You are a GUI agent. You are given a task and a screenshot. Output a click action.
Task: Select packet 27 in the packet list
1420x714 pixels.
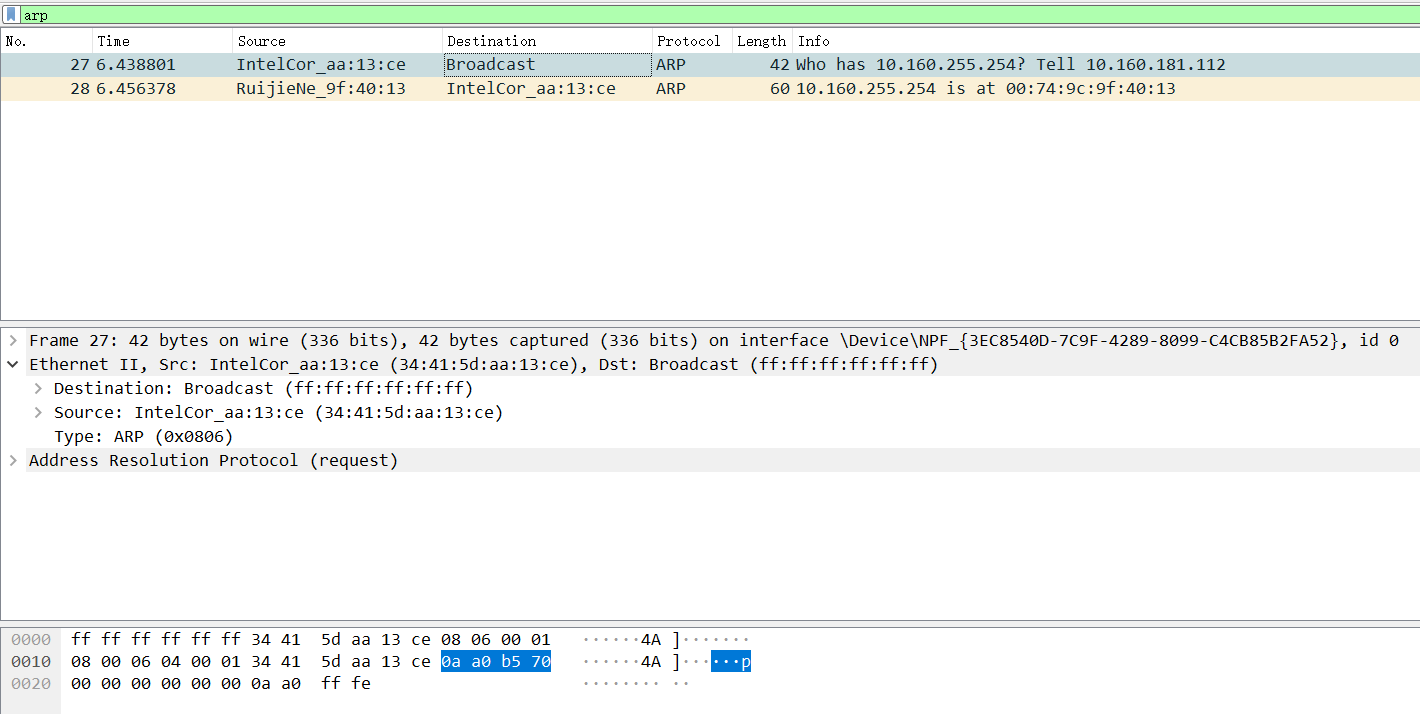coord(710,65)
